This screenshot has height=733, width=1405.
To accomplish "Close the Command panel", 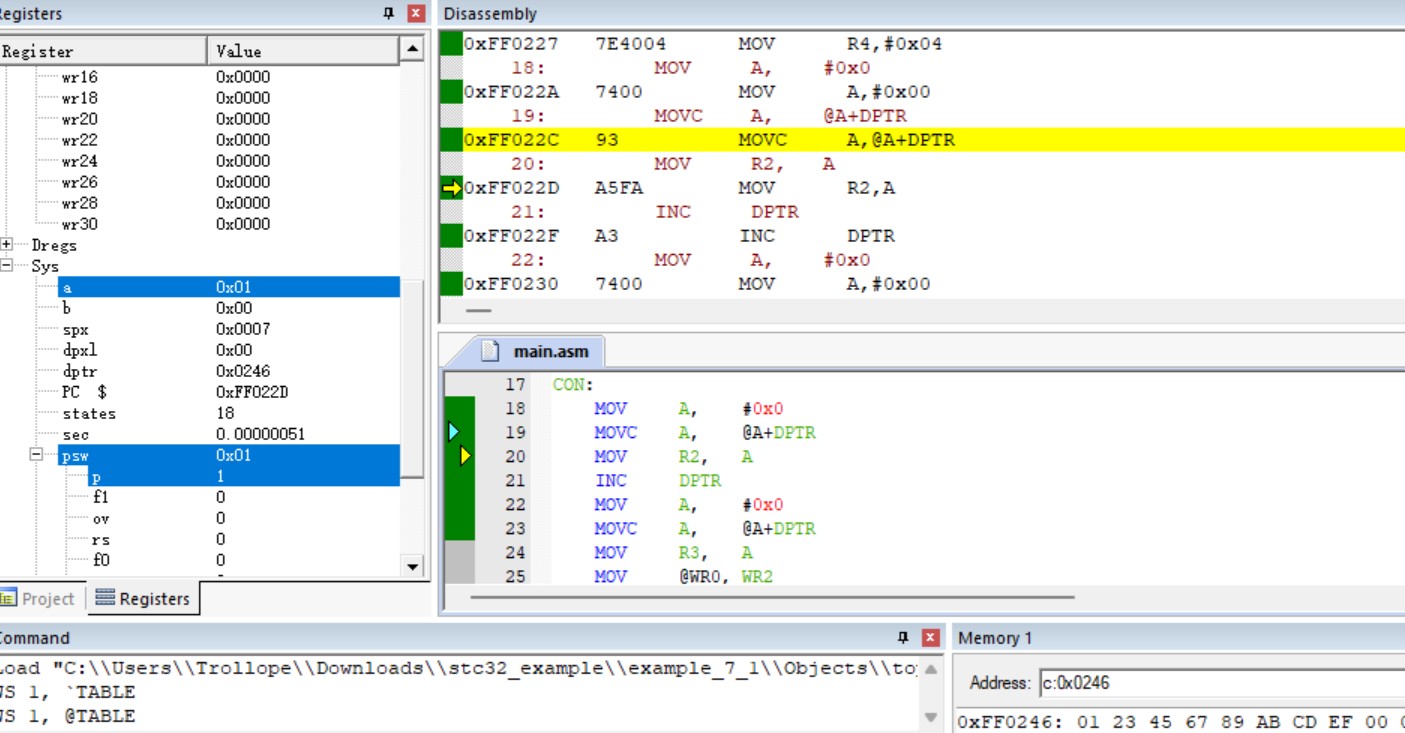I will 930,637.
